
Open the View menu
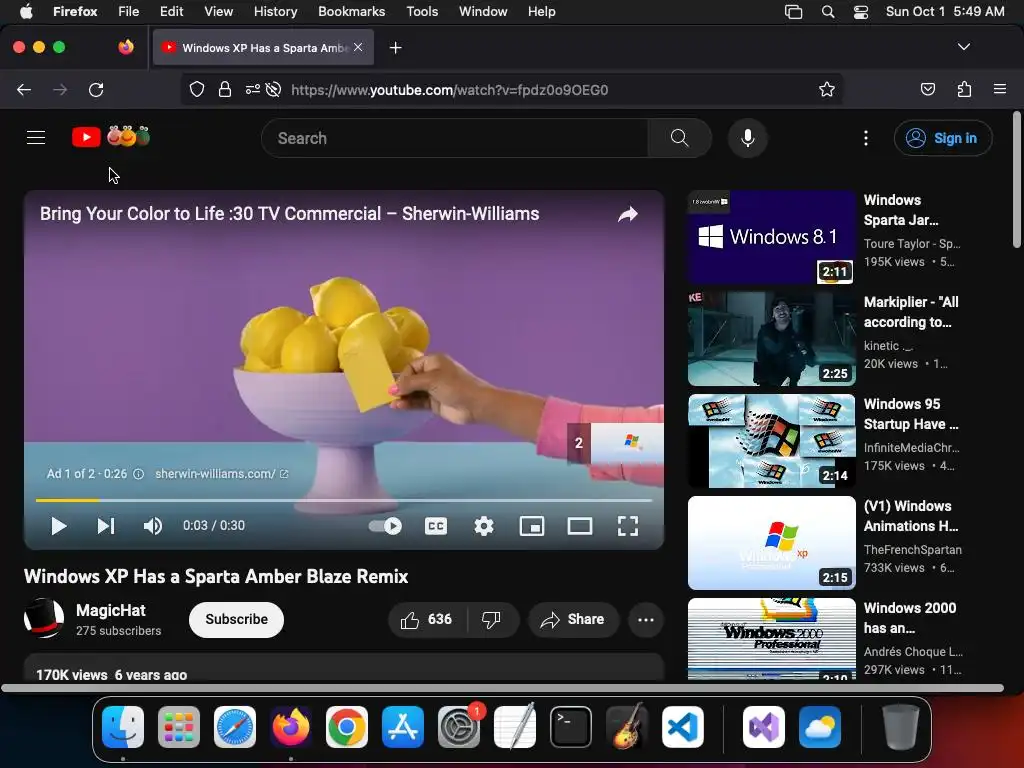pos(218,11)
